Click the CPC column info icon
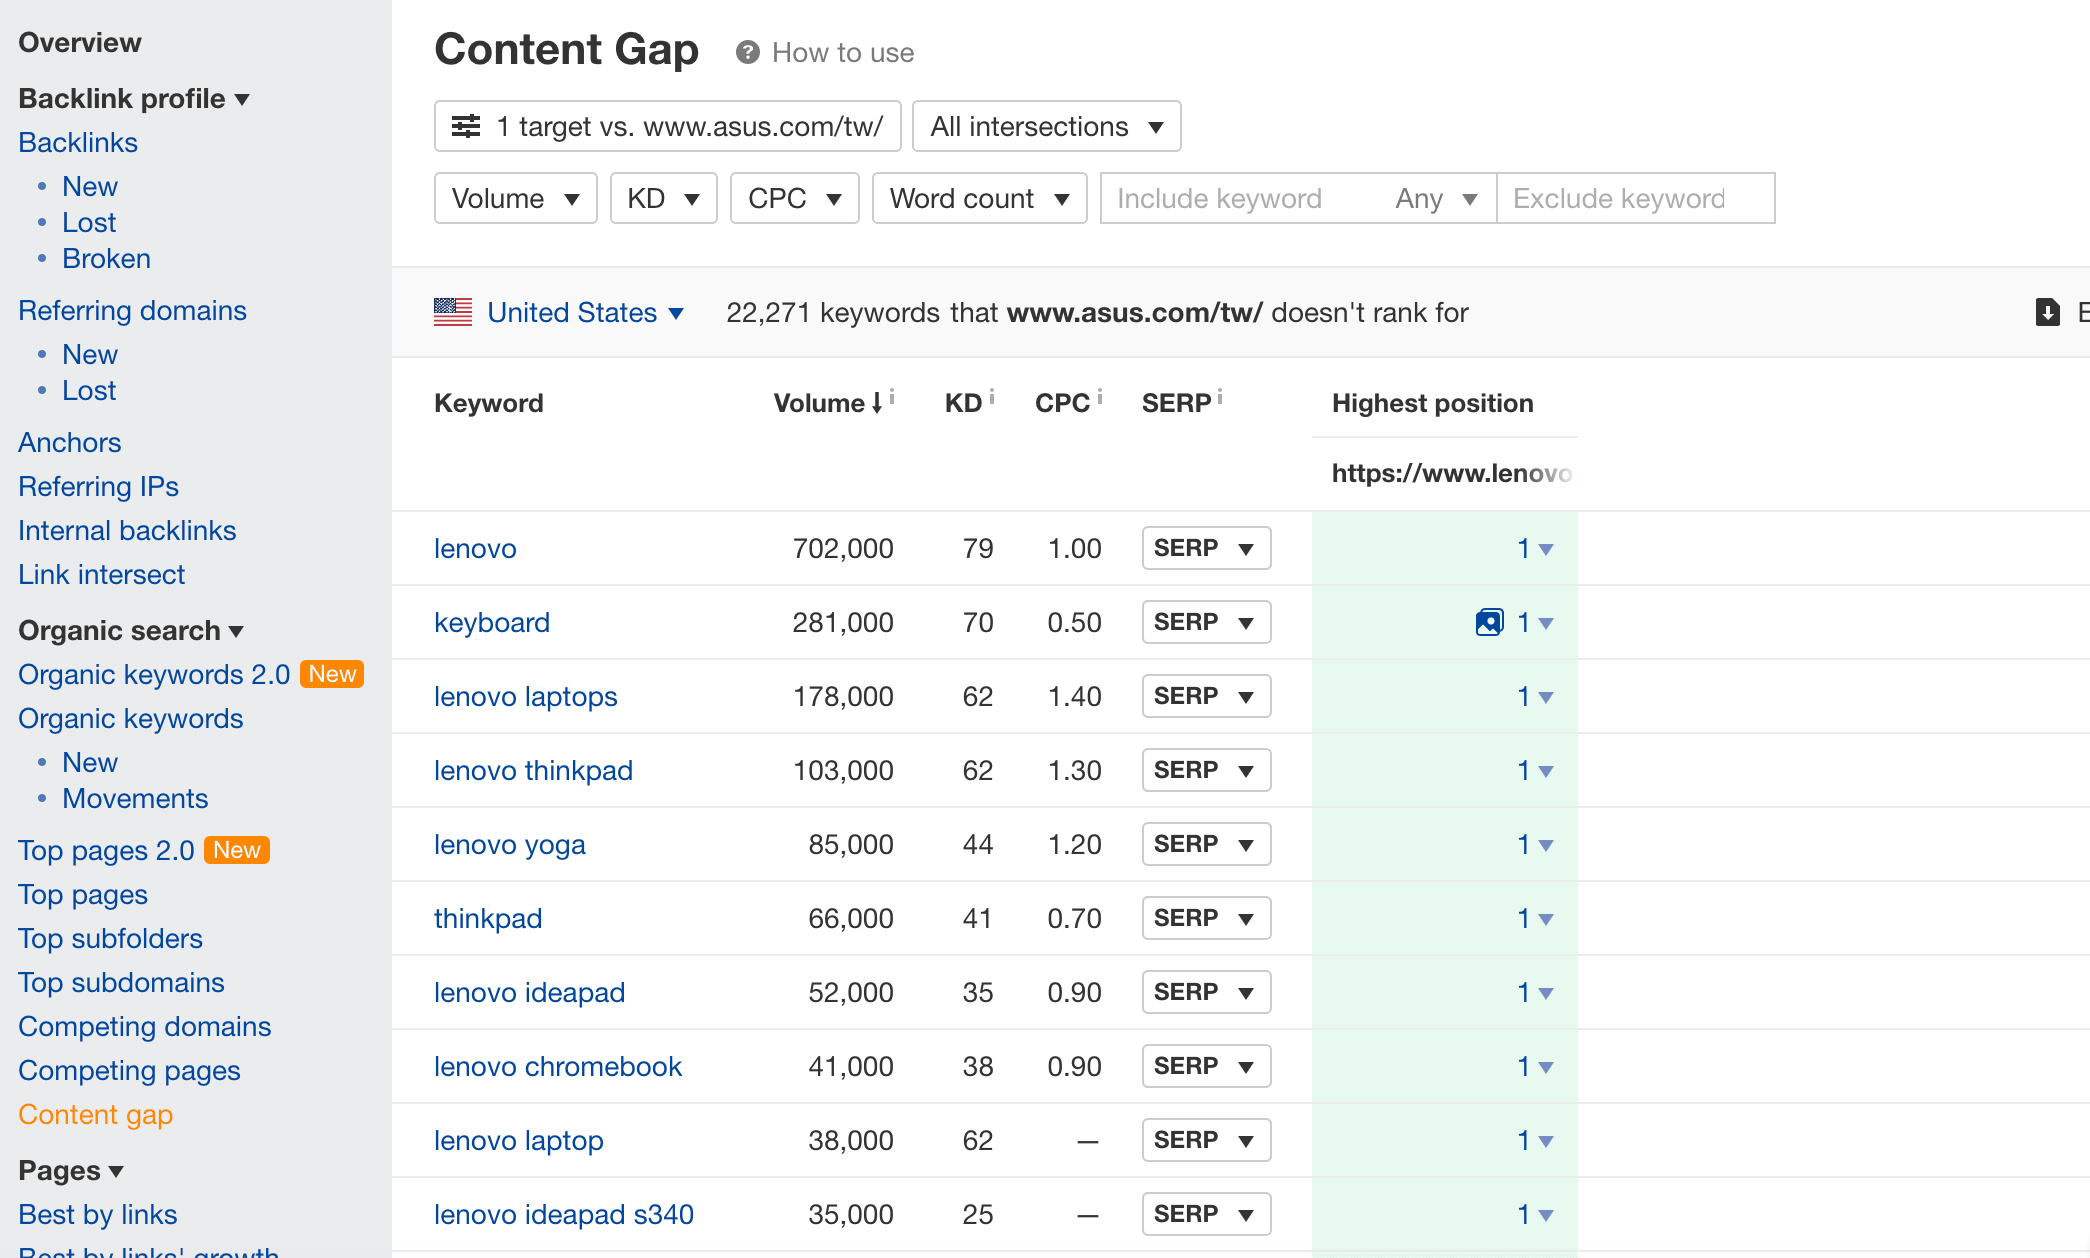This screenshot has height=1258, width=2090. (x=1100, y=397)
